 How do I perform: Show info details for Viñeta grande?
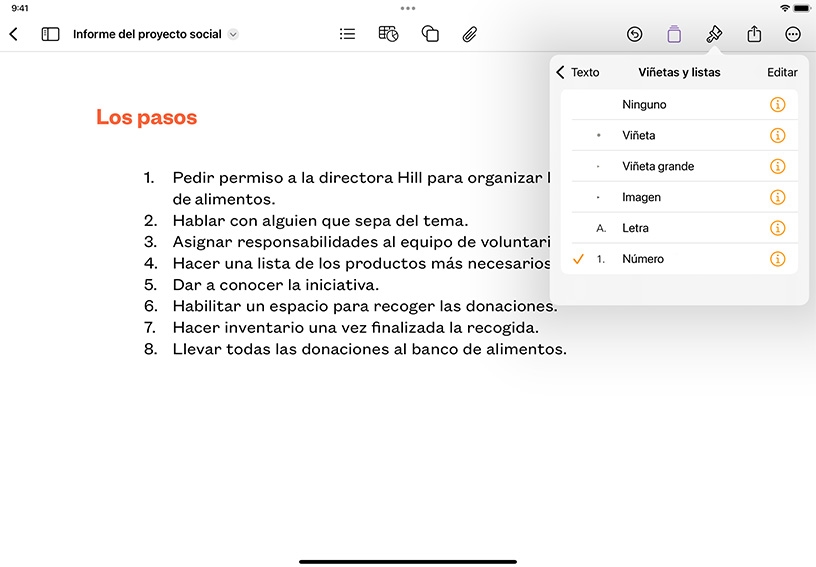click(x=777, y=166)
